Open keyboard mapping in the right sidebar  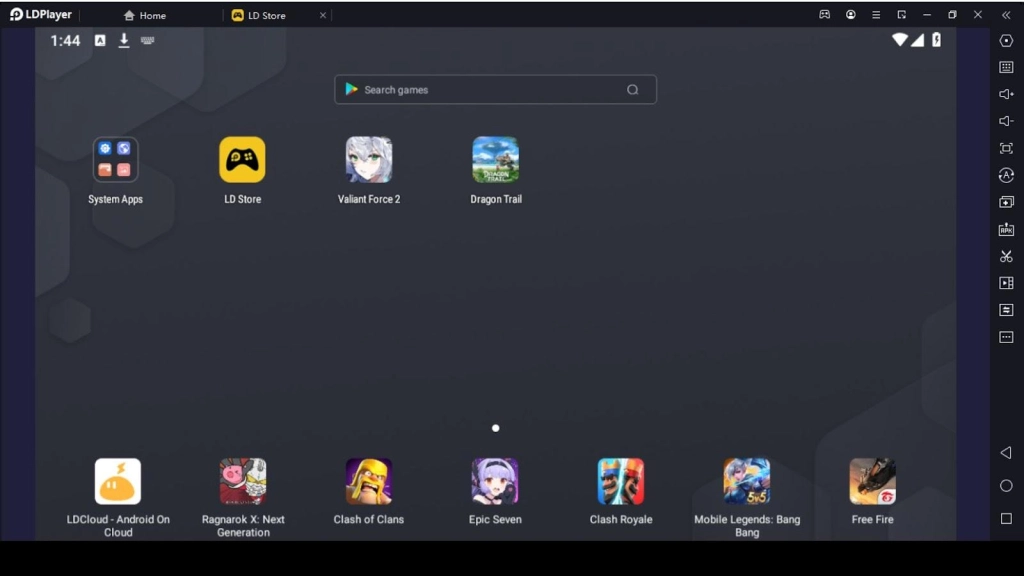click(1006, 67)
